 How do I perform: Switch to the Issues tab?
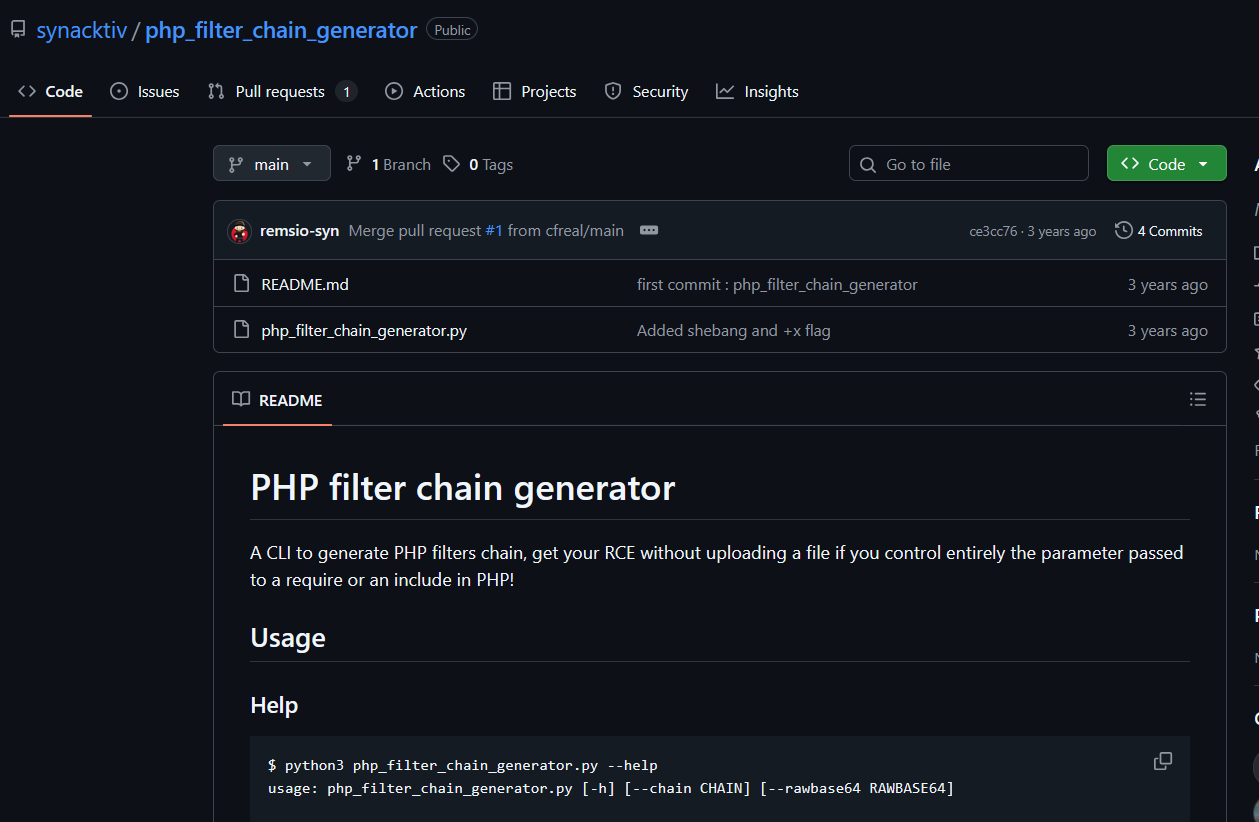tap(145, 92)
